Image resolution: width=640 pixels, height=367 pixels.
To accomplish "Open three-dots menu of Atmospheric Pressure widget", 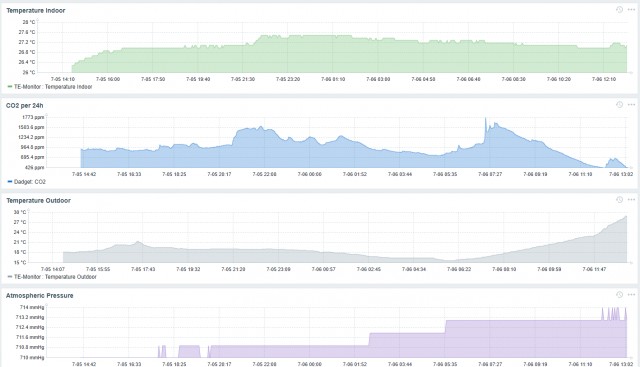I will (631, 294).
